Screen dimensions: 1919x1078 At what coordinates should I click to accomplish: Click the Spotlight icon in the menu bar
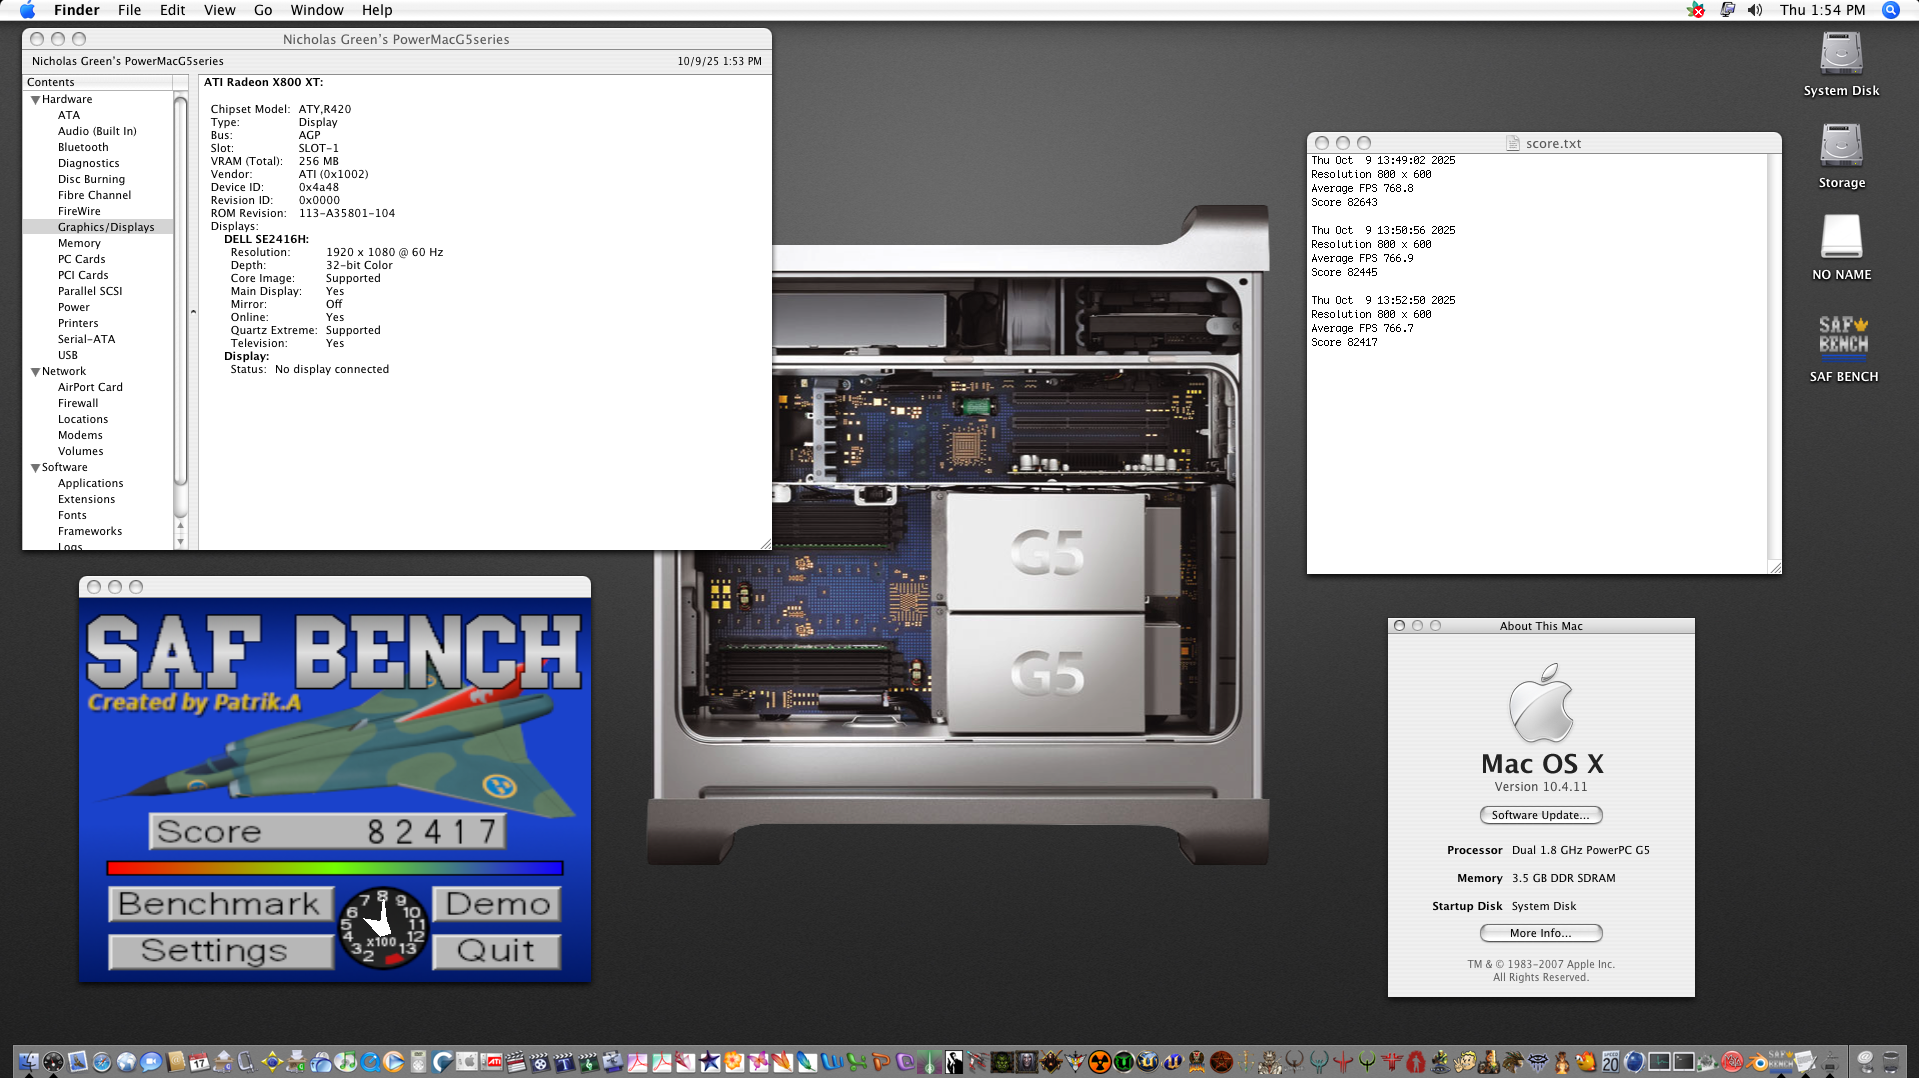(1890, 10)
